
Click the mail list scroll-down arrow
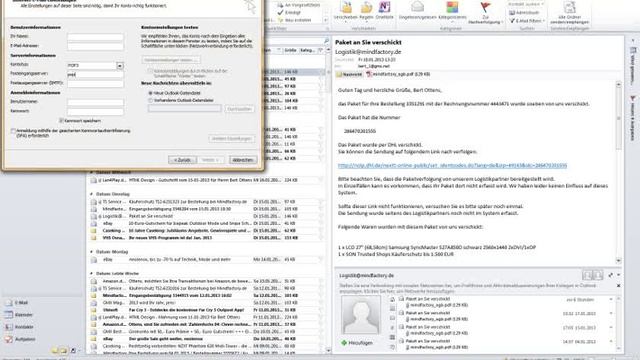pos(329,350)
